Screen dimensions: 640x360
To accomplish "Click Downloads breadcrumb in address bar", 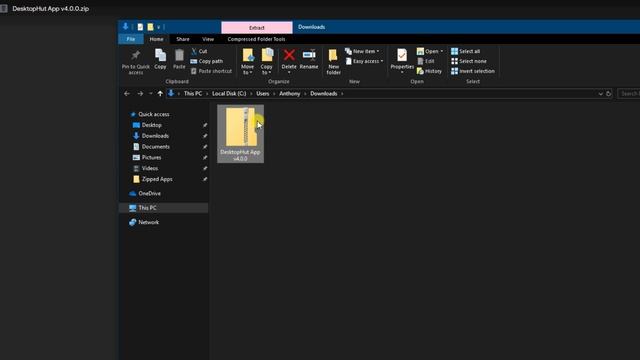I will 324,93.
